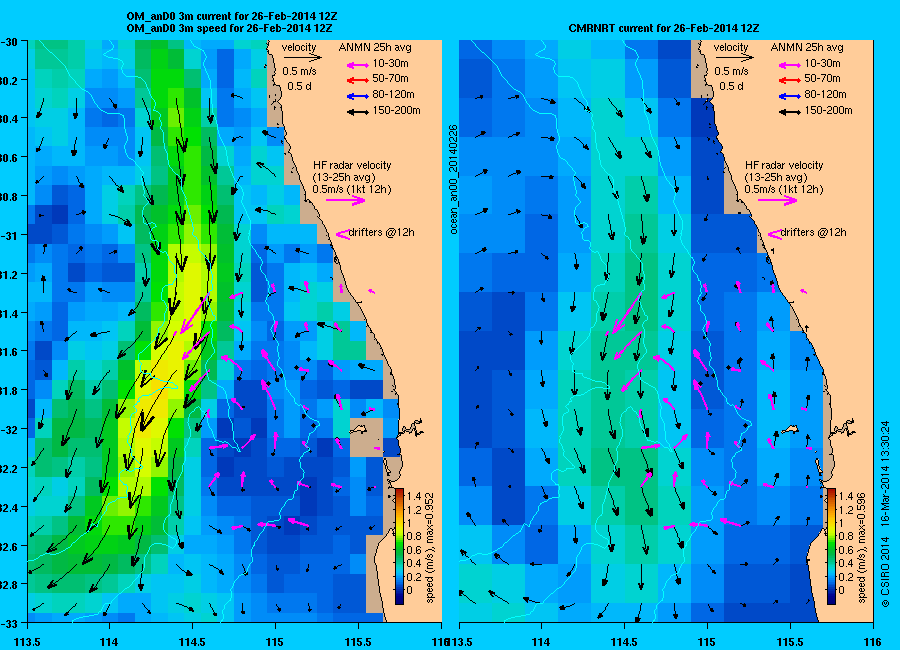Click velocity label in left panel legend
Viewport: 900px width, 650px height.
click(x=299, y=47)
